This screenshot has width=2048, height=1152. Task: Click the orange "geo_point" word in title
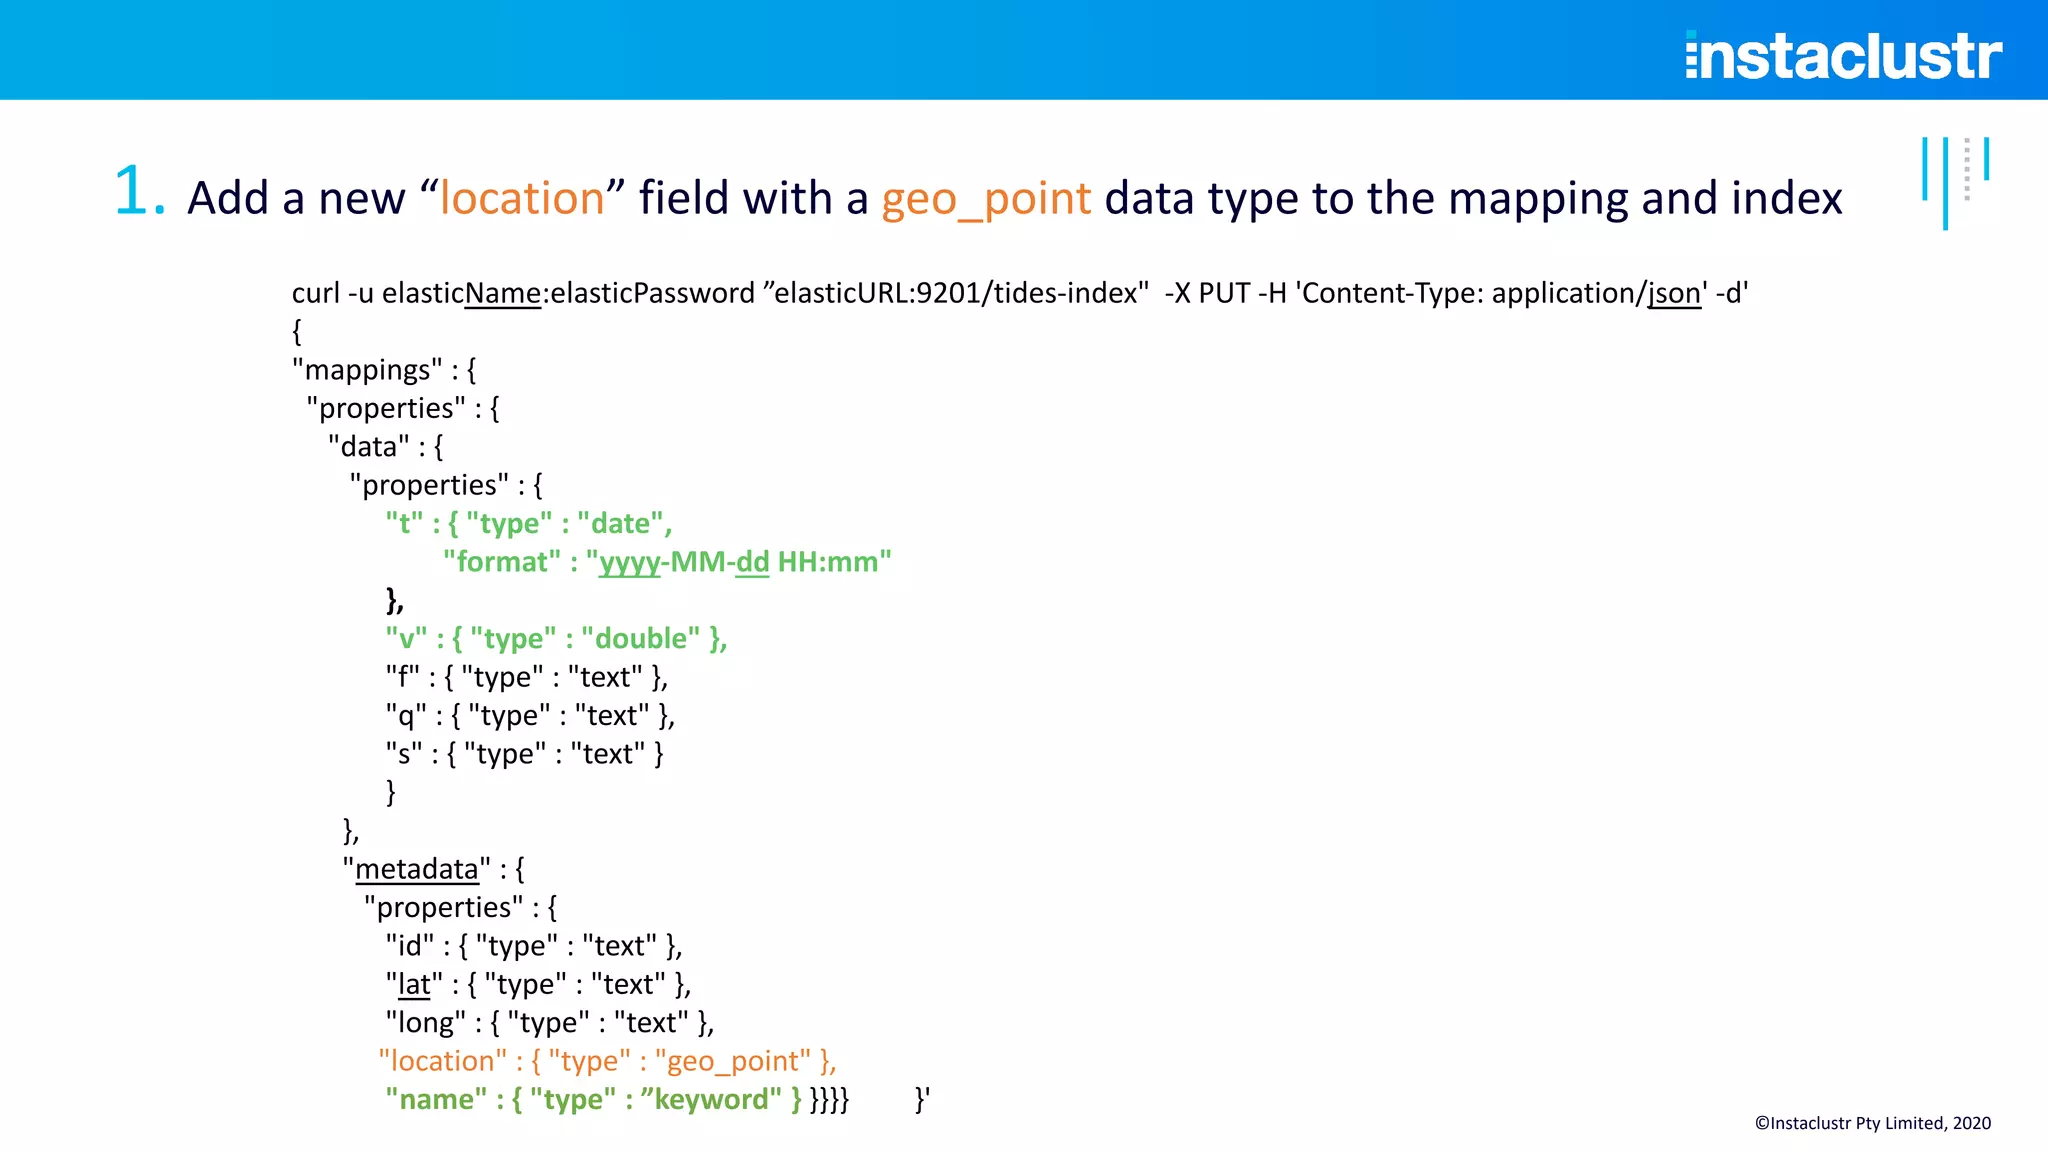[986, 200]
